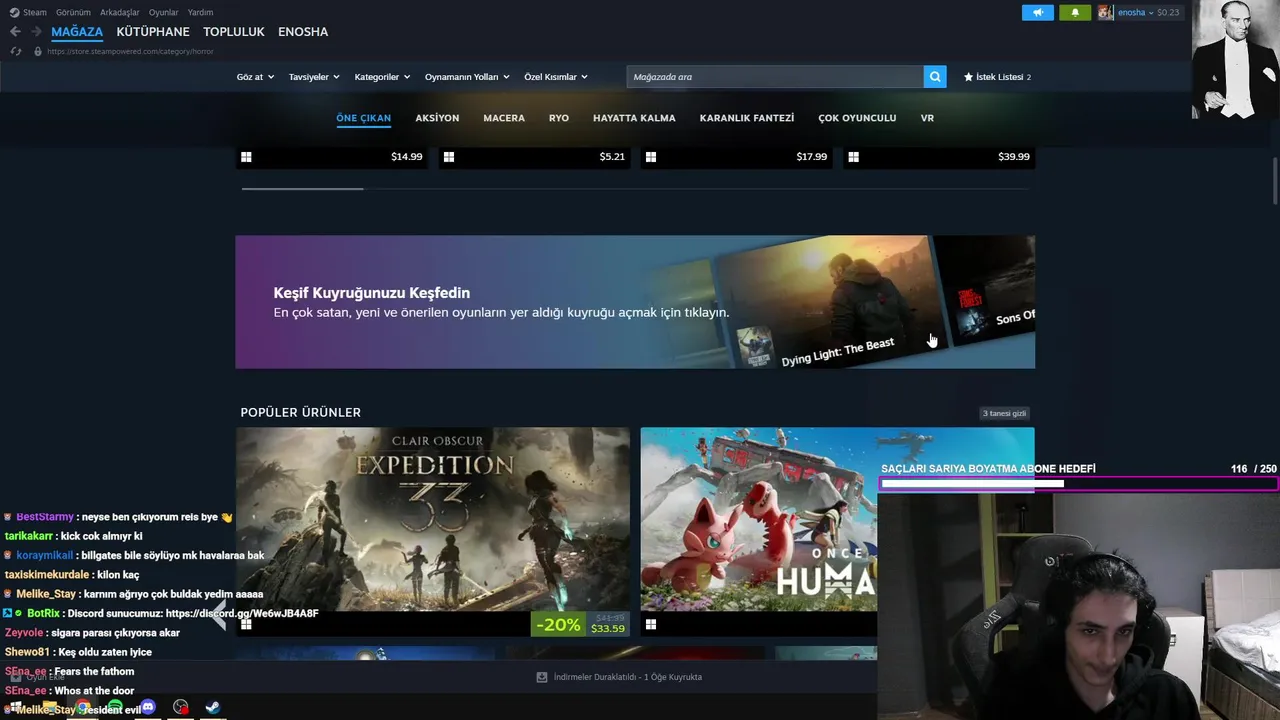Screen dimensions: 1280x720
Task: Select the VR category tab
Action: pos(927,118)
